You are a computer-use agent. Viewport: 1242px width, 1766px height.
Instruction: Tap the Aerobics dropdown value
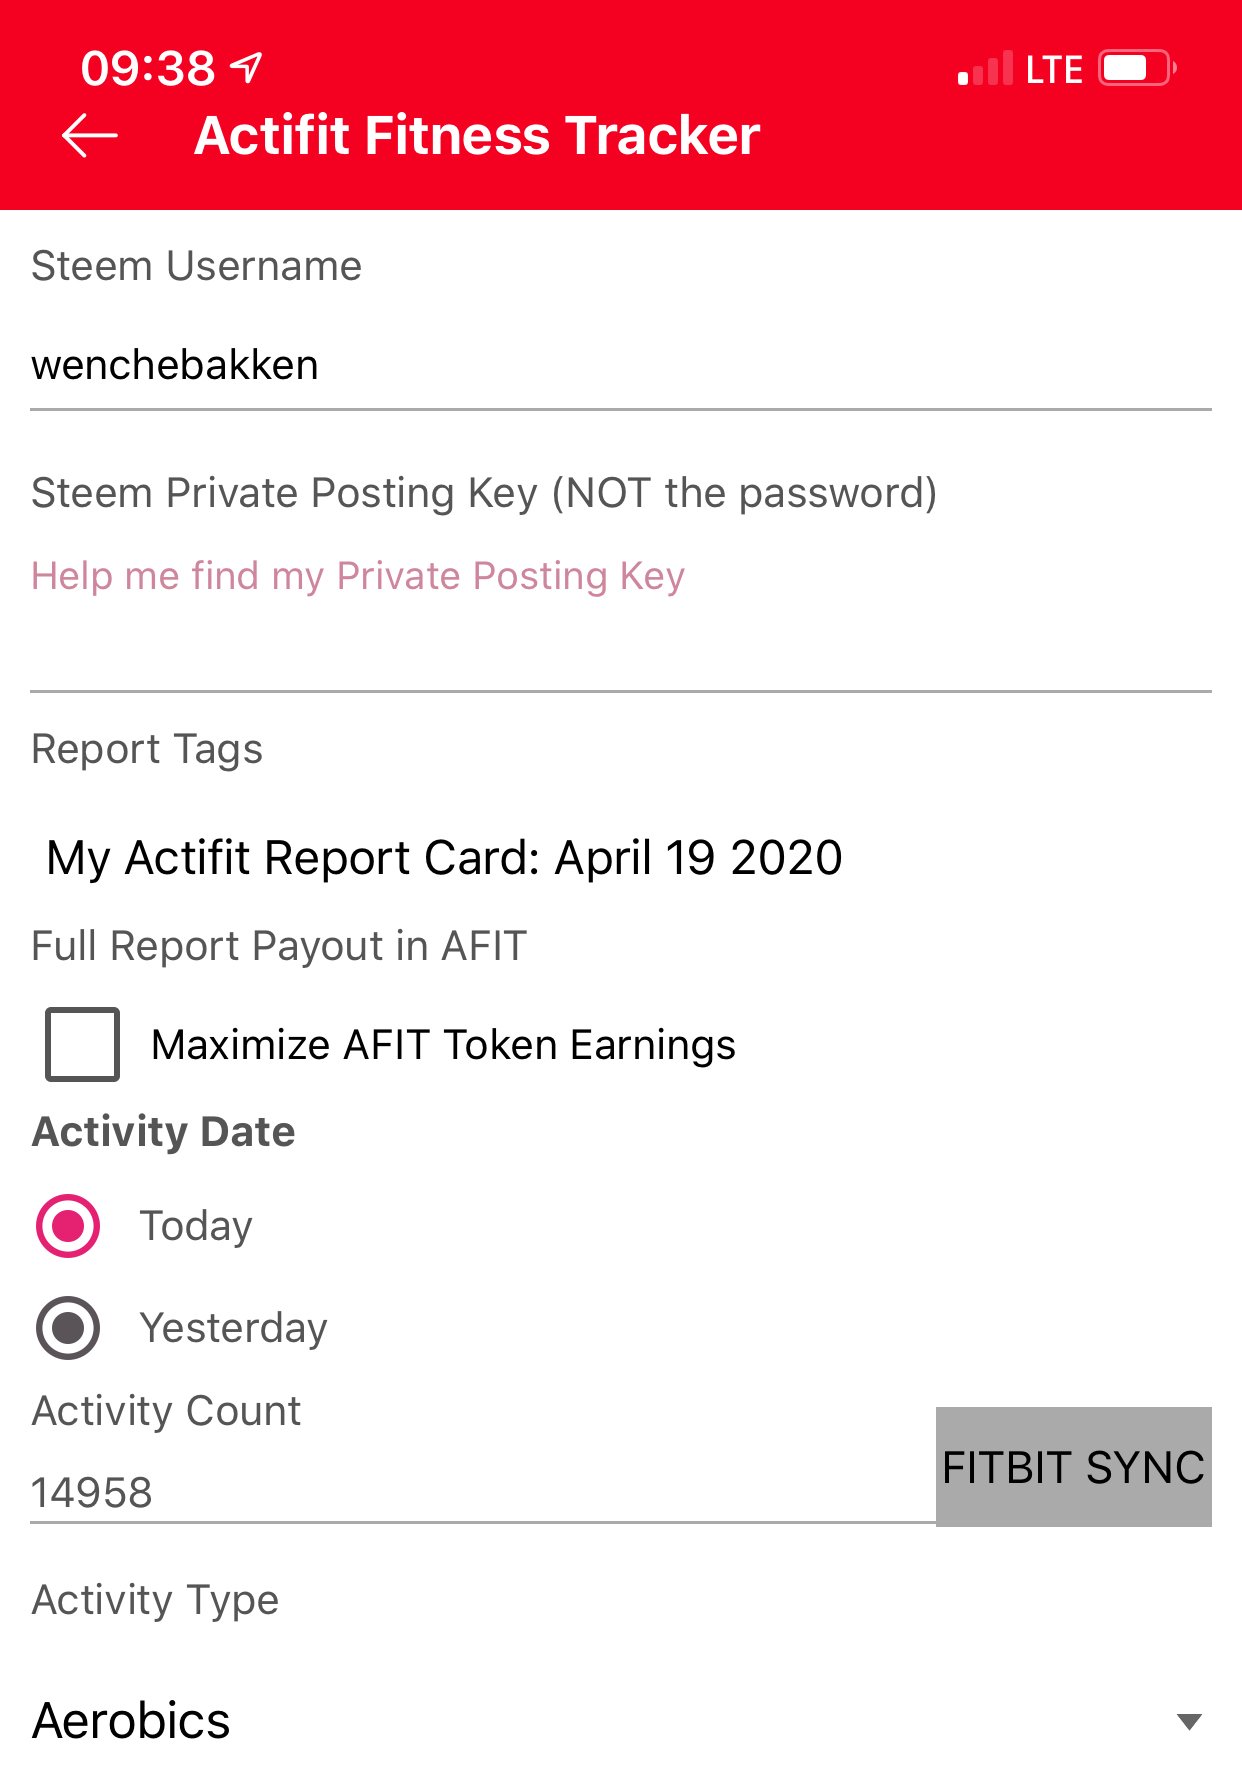pos(131,1720)
